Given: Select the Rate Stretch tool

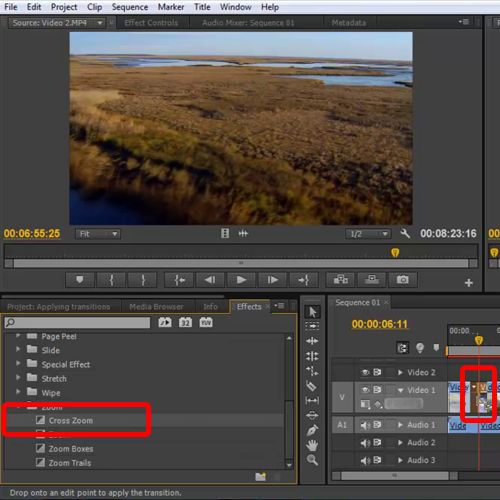Looking at the screenshot, I should click(x=312, y=371).
